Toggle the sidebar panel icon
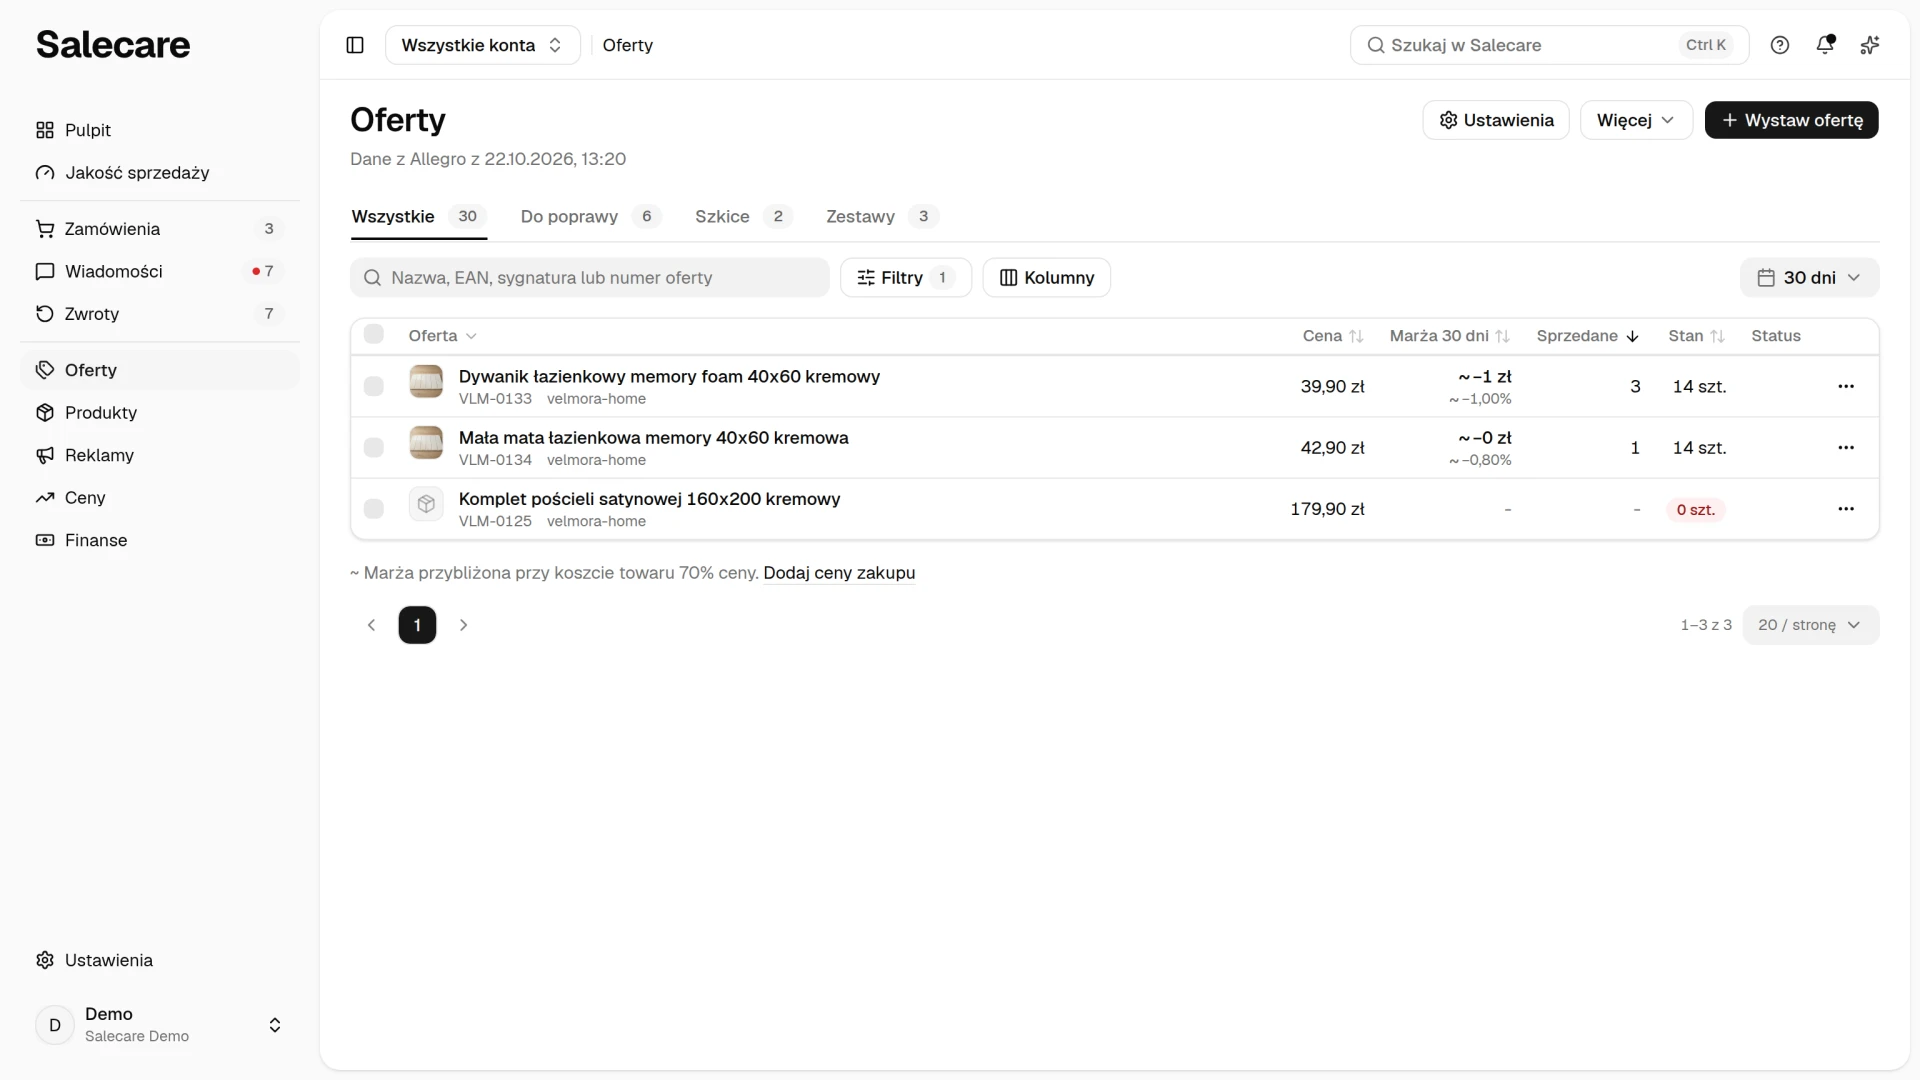The width and height of the screenshot is (1920, 1080). [x=355, y=45]
